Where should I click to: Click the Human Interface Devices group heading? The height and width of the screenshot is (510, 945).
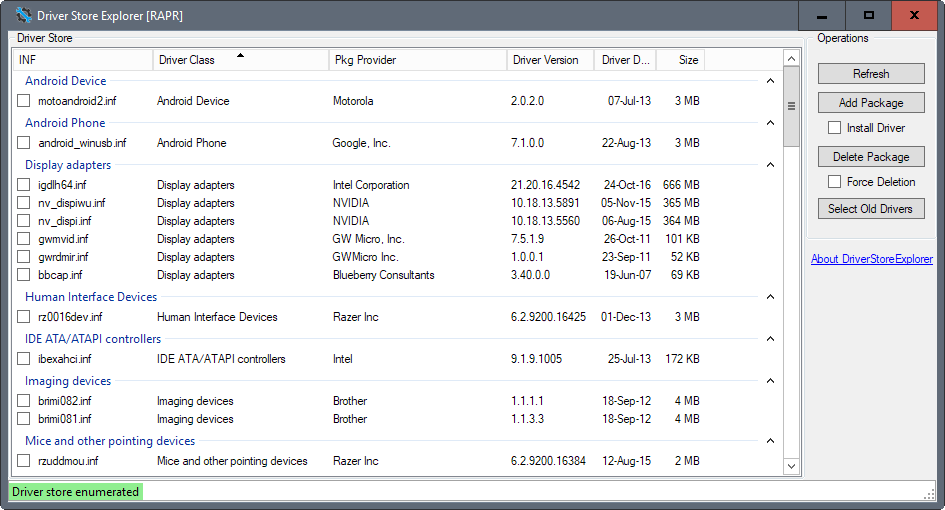(91, 297)
